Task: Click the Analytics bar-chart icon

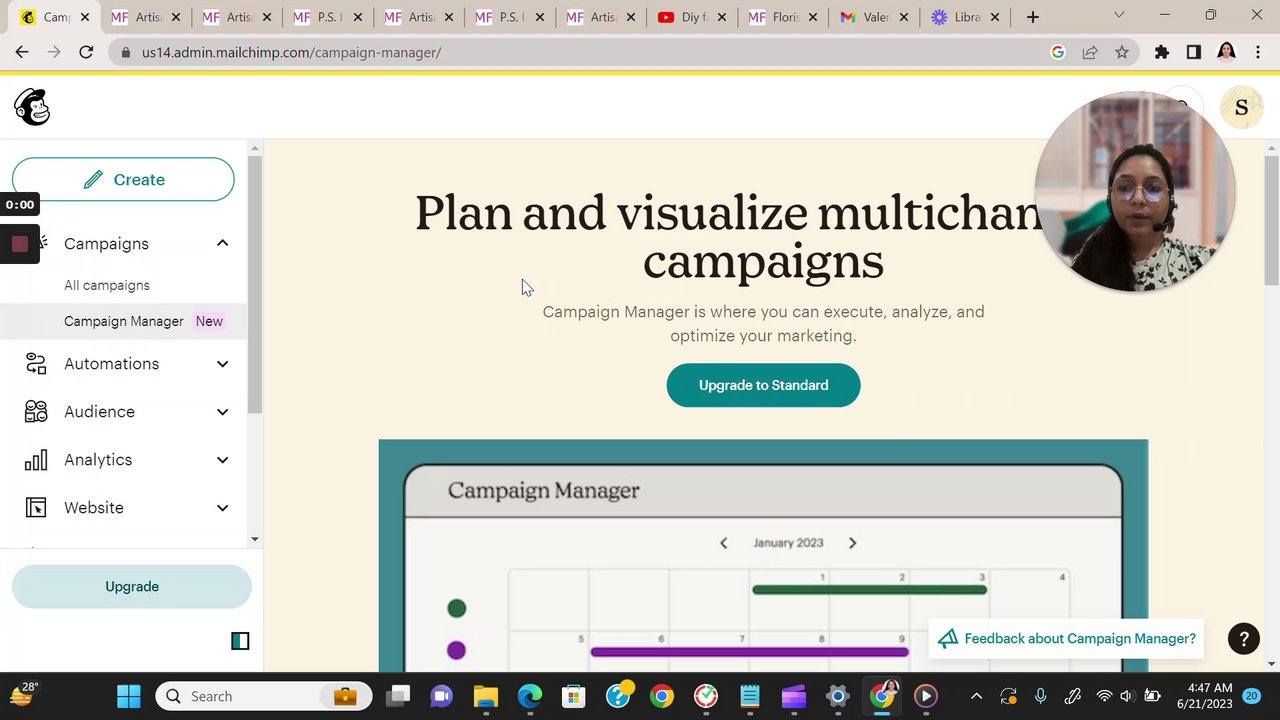Action: 36,460
